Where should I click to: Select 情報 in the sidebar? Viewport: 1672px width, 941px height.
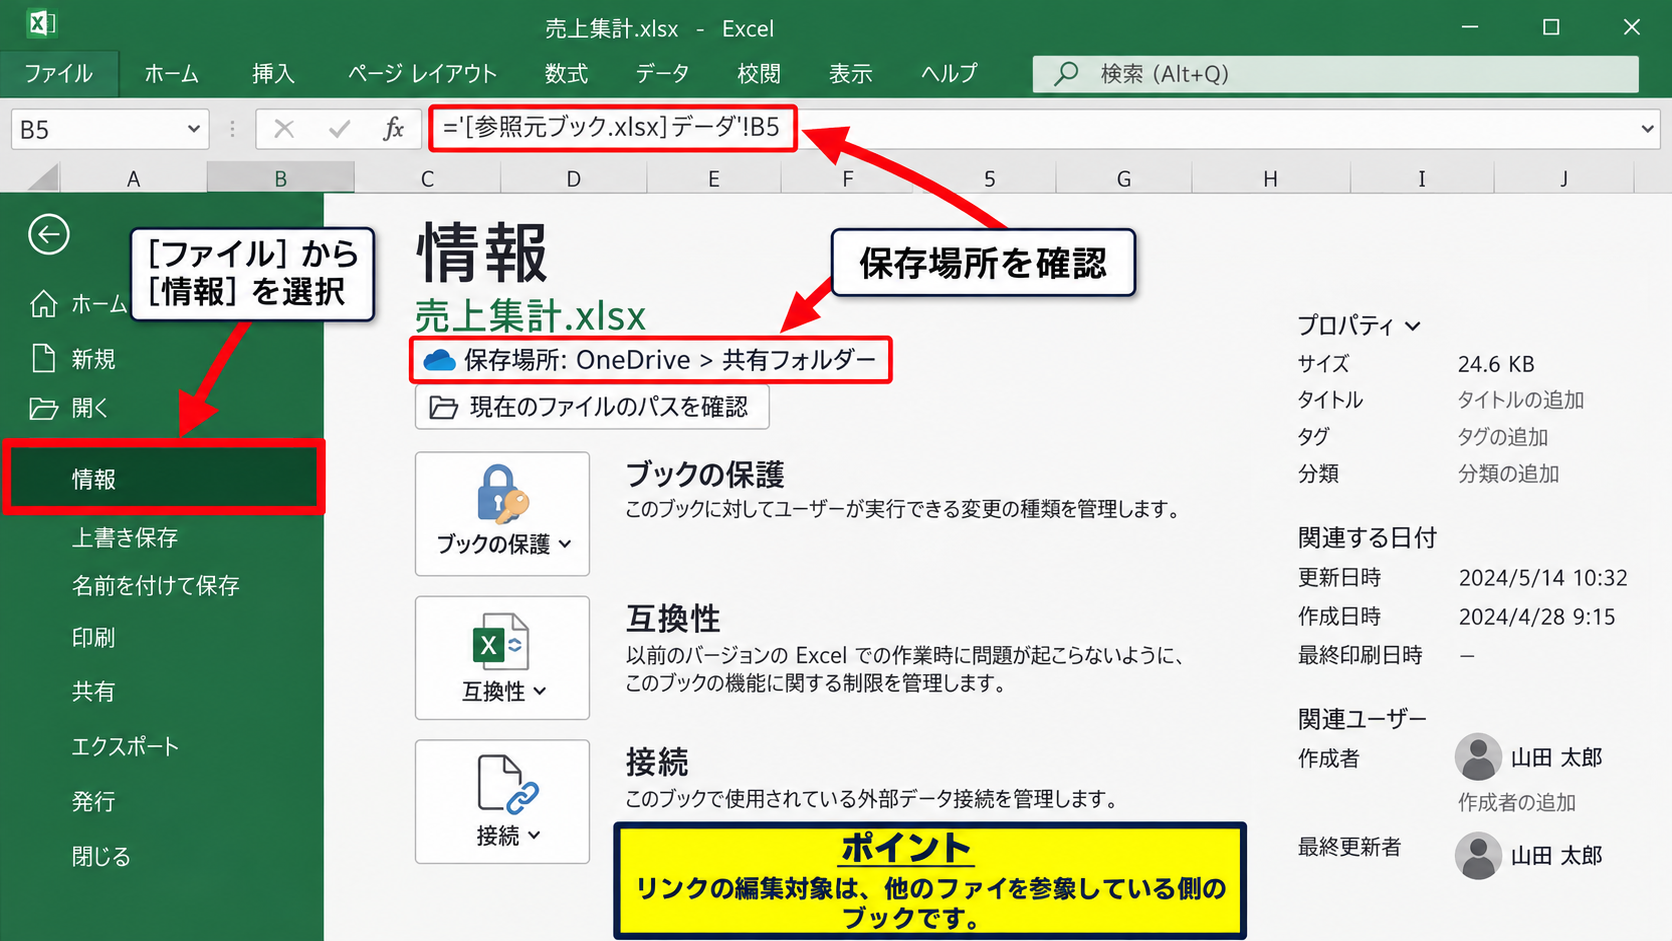coord(164,478)
